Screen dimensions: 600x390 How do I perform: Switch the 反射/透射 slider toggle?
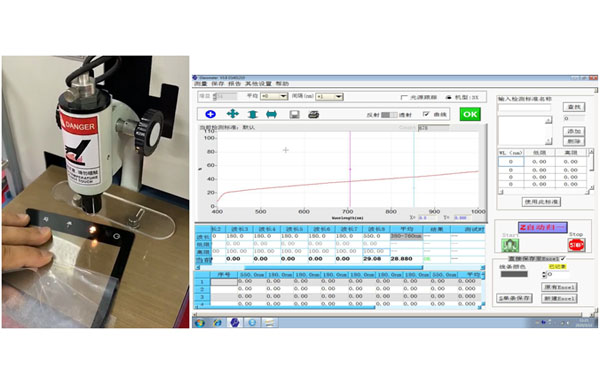coord(390,115)
